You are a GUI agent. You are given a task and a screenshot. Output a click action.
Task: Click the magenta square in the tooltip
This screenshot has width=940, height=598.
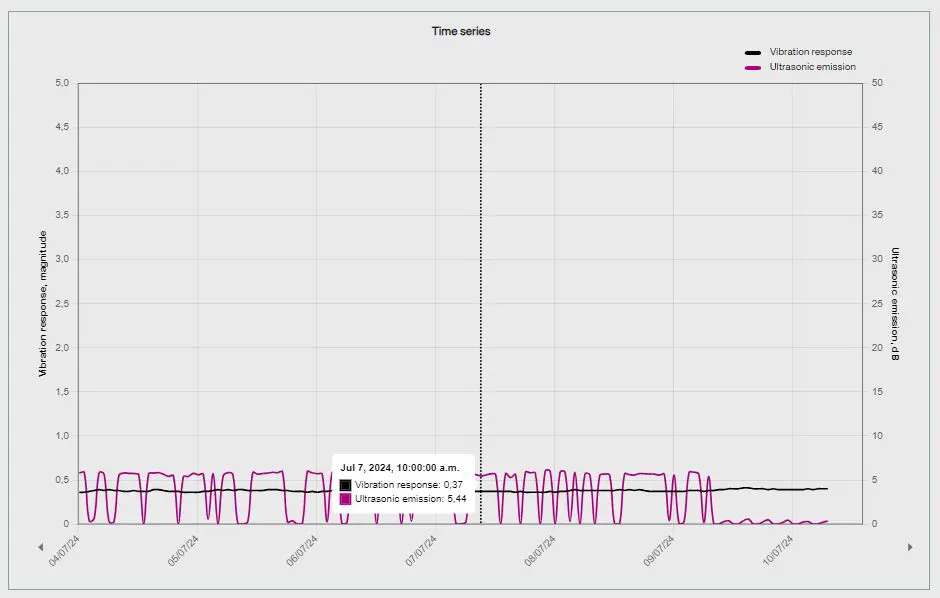coord(346,498)
